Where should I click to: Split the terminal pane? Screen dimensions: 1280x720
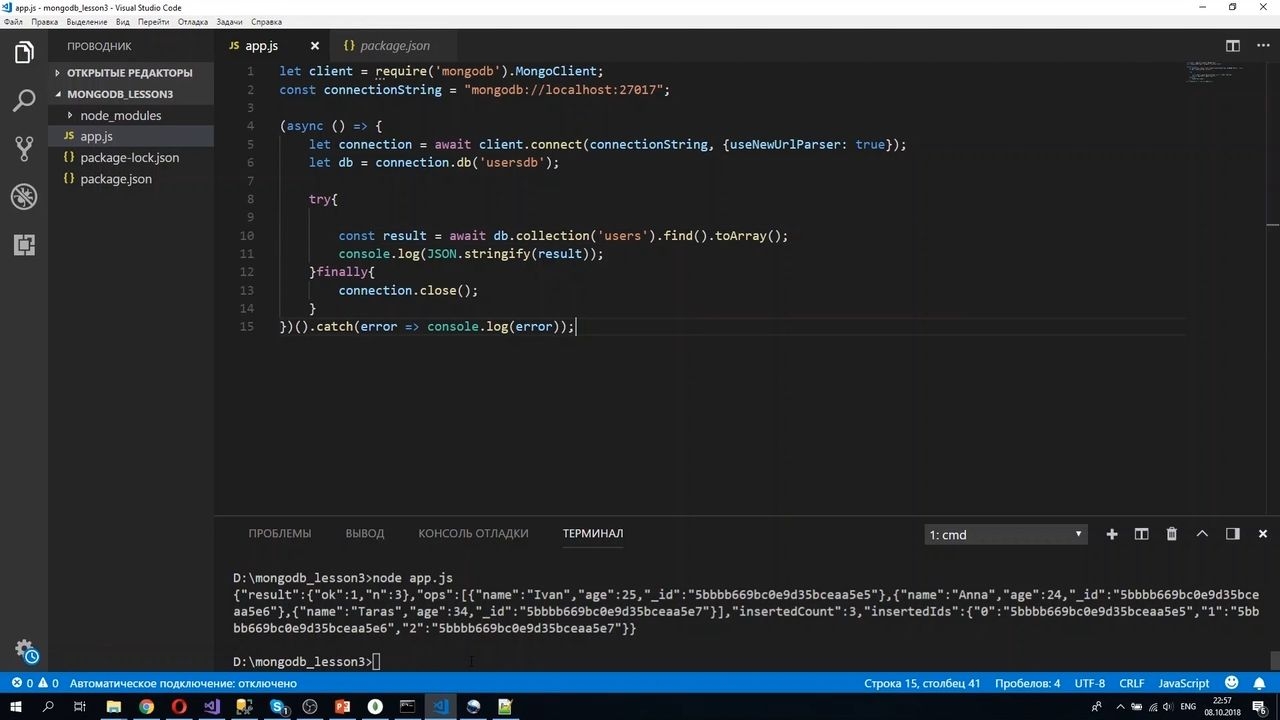1141,534
